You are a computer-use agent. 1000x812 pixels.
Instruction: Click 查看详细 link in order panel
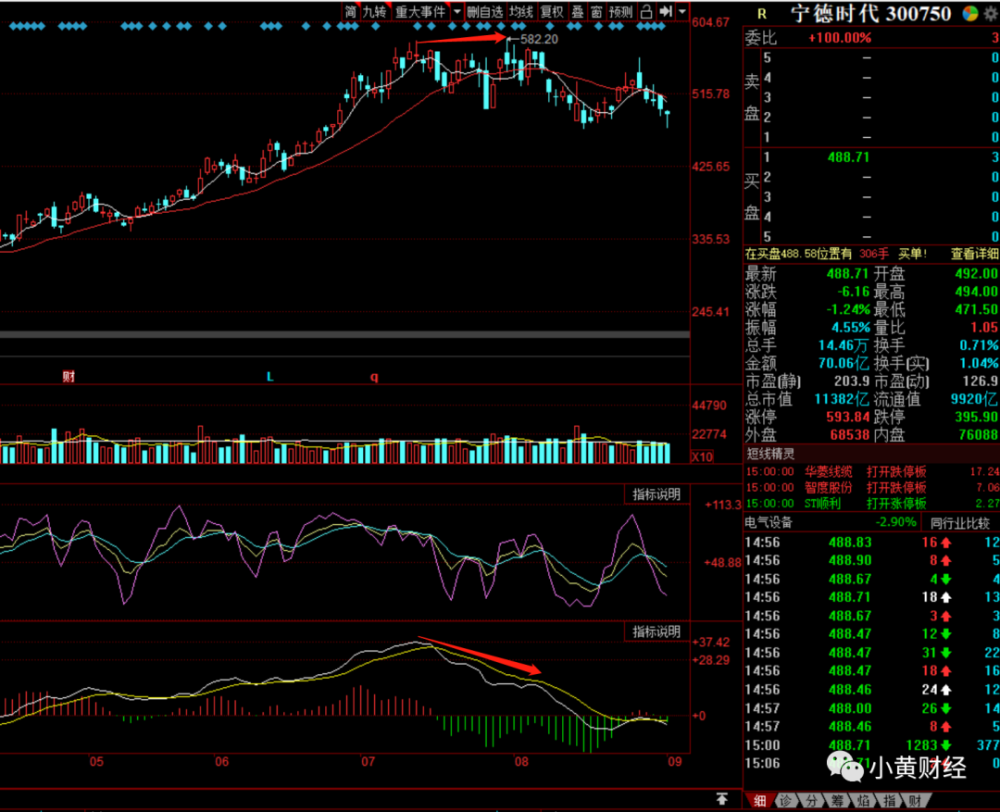click(x=974, y=254)
